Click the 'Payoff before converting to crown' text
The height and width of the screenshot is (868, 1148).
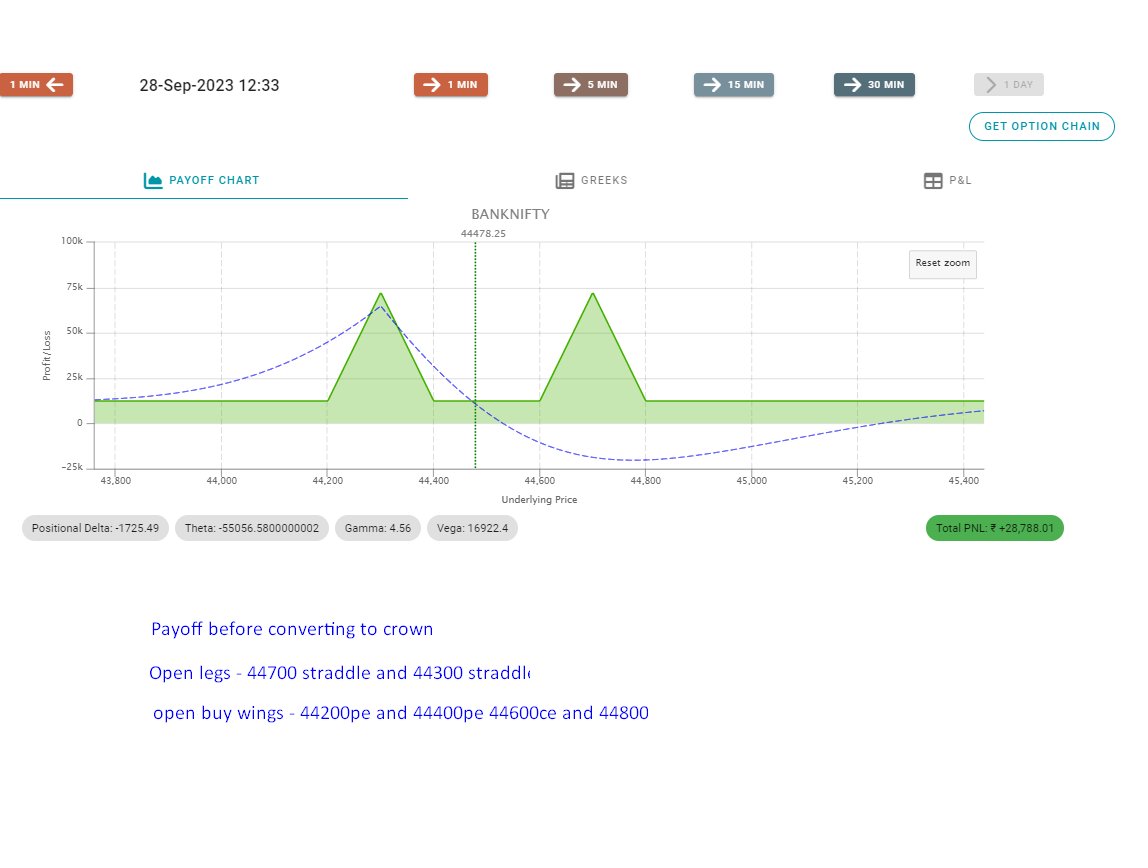point(292,629)
